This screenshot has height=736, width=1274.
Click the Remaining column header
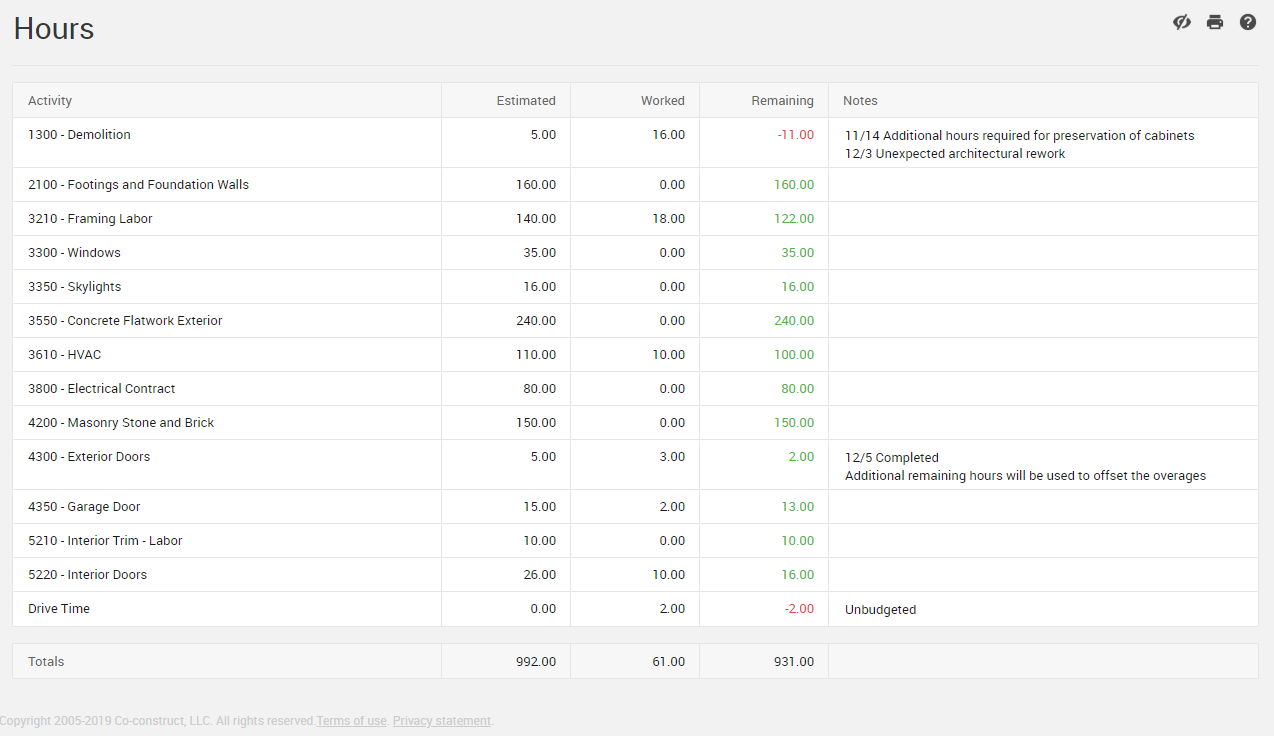(x=782, y=100)
